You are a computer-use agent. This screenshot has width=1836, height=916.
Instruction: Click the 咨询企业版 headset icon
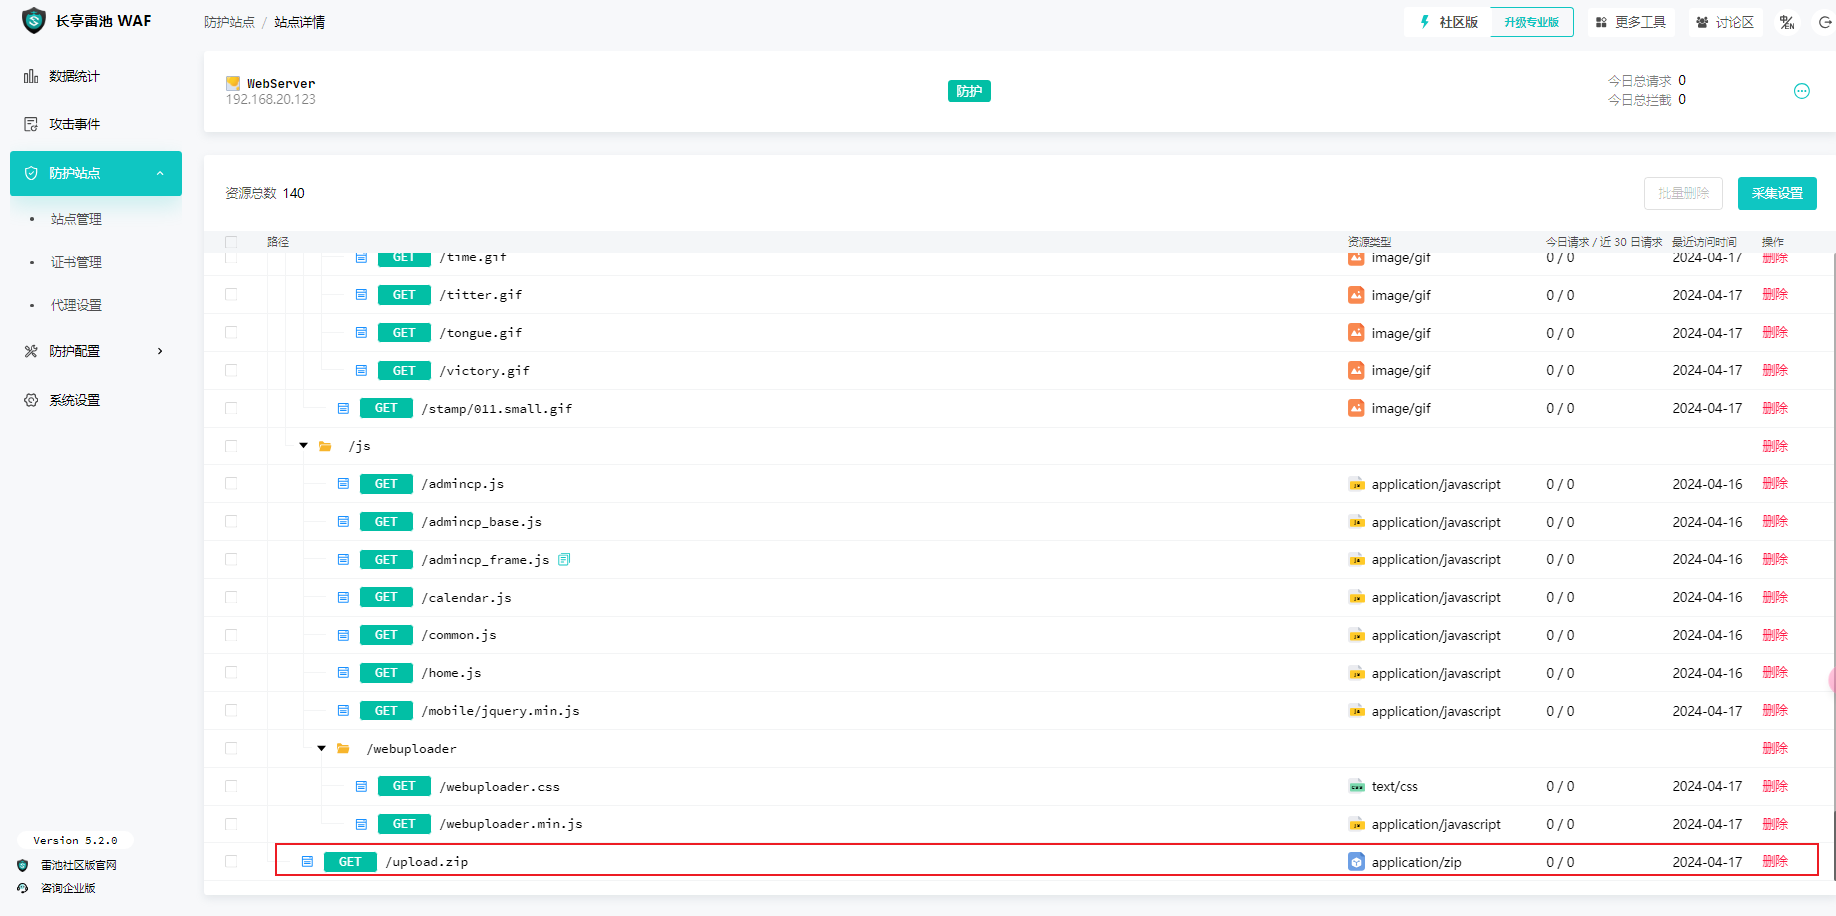tap(23, 888)
